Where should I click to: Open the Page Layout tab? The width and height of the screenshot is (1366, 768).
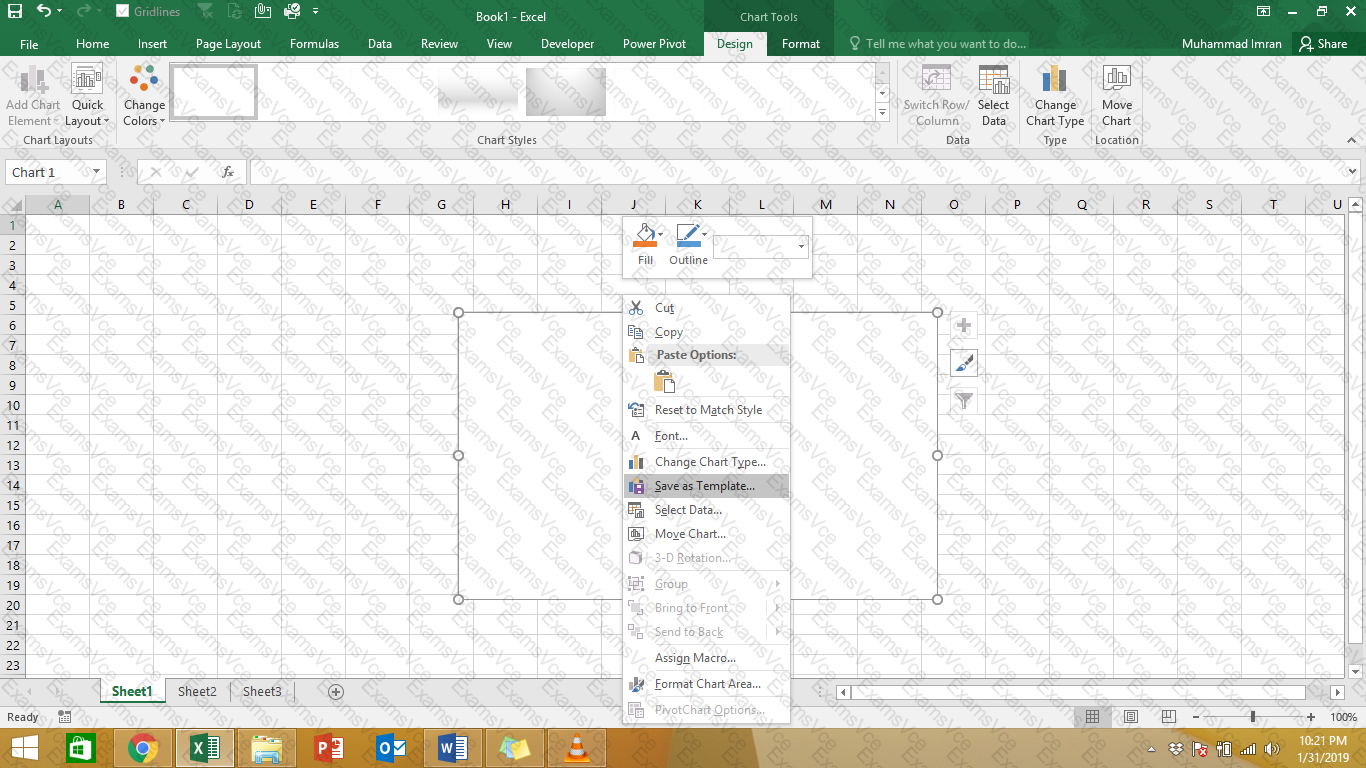(x=228, y=44)
